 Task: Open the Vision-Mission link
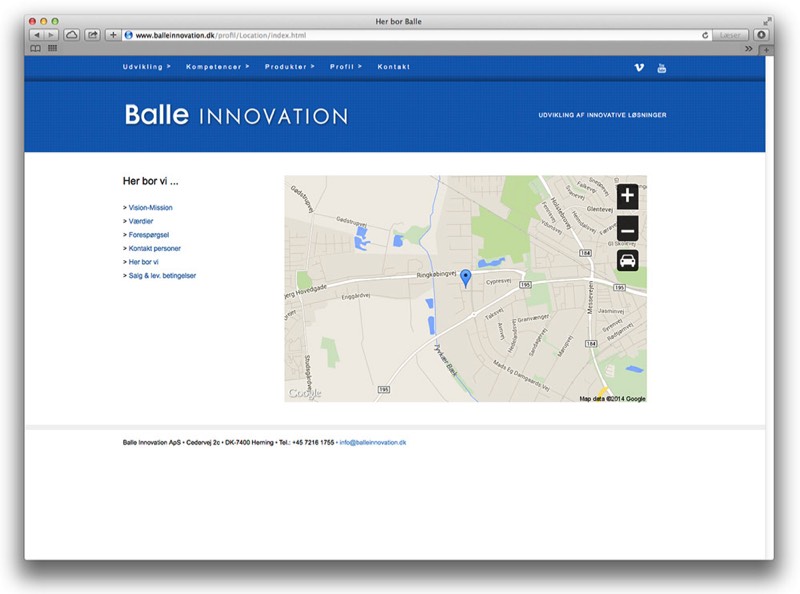click(x=151, y=208)
